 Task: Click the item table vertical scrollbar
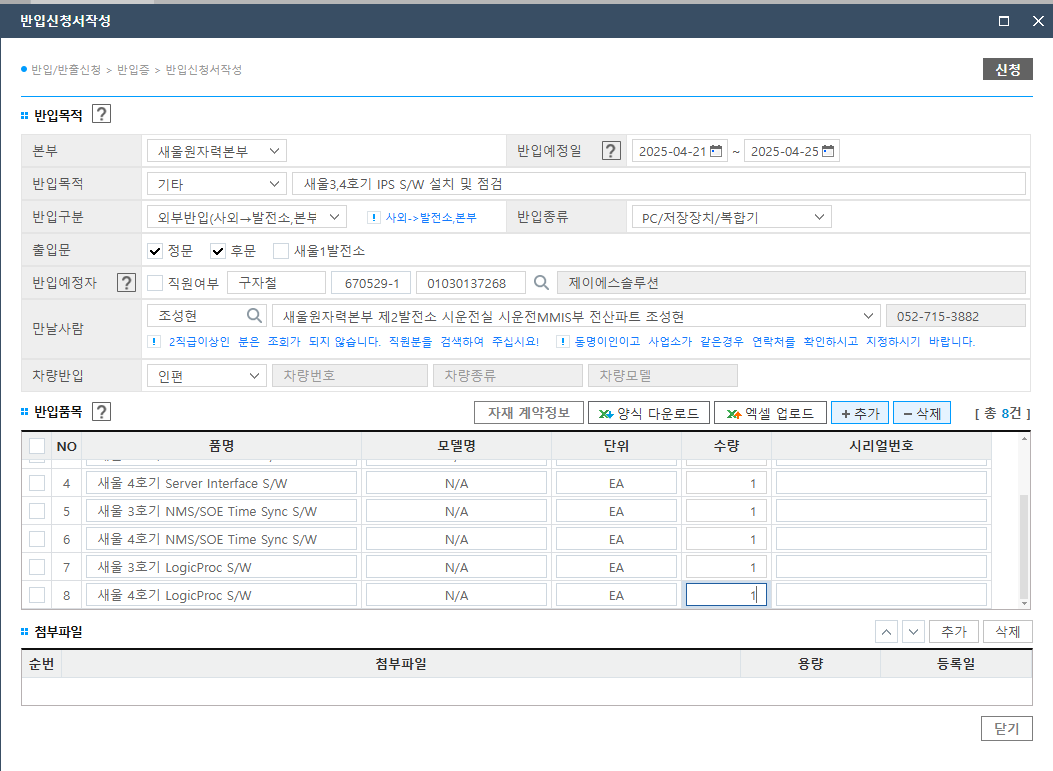point(1023,545)
